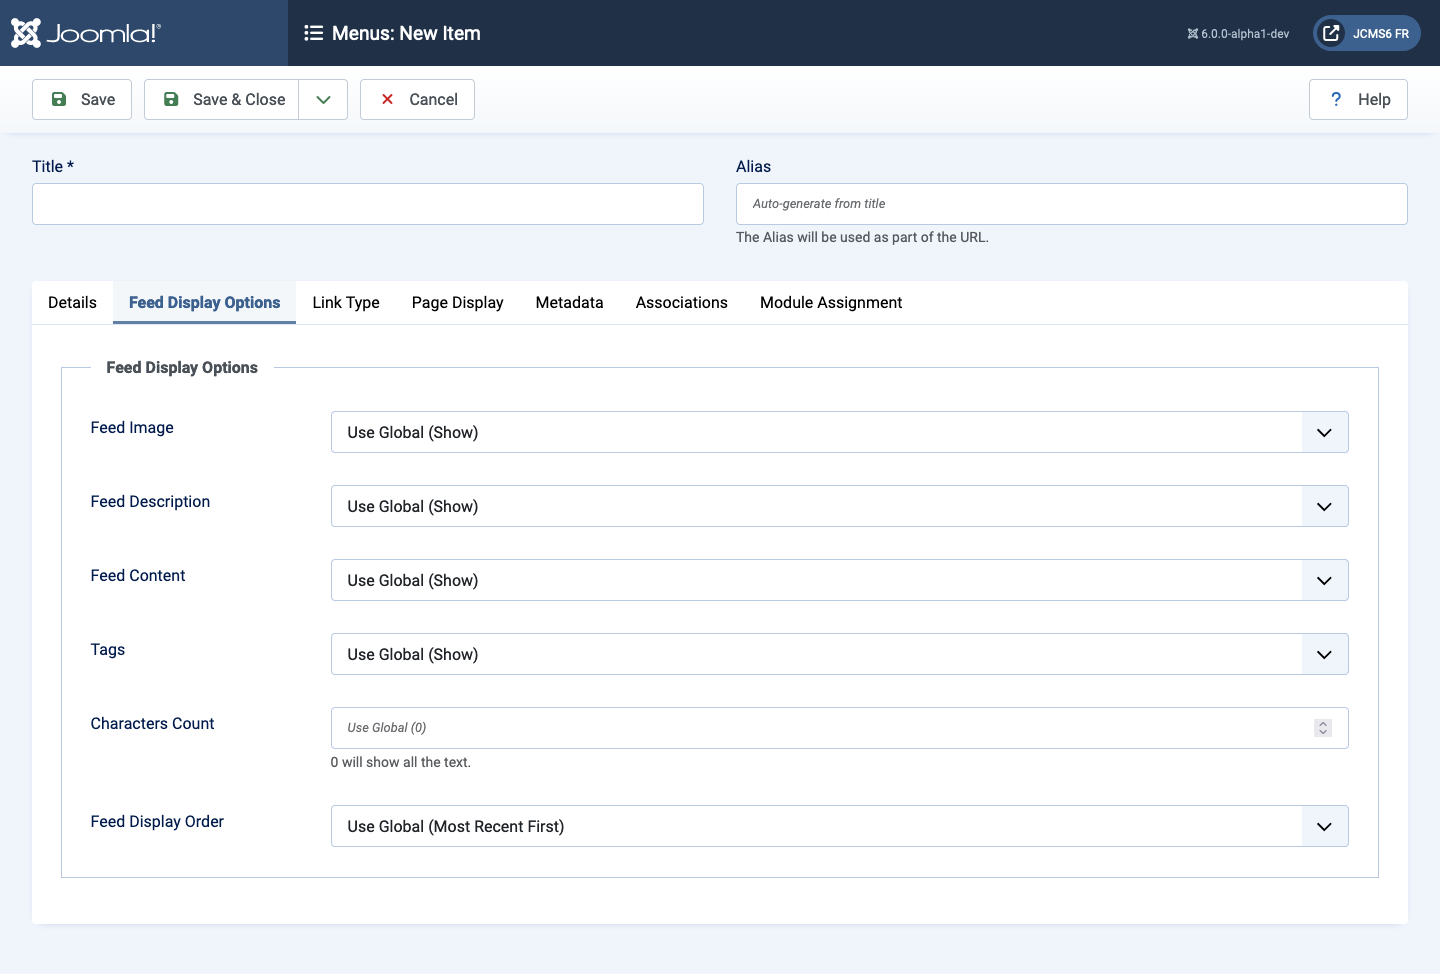The height and width of the screenshot is (974, 1440).
Task: Expand the Tags dropdown
Action: coord(840,654)
